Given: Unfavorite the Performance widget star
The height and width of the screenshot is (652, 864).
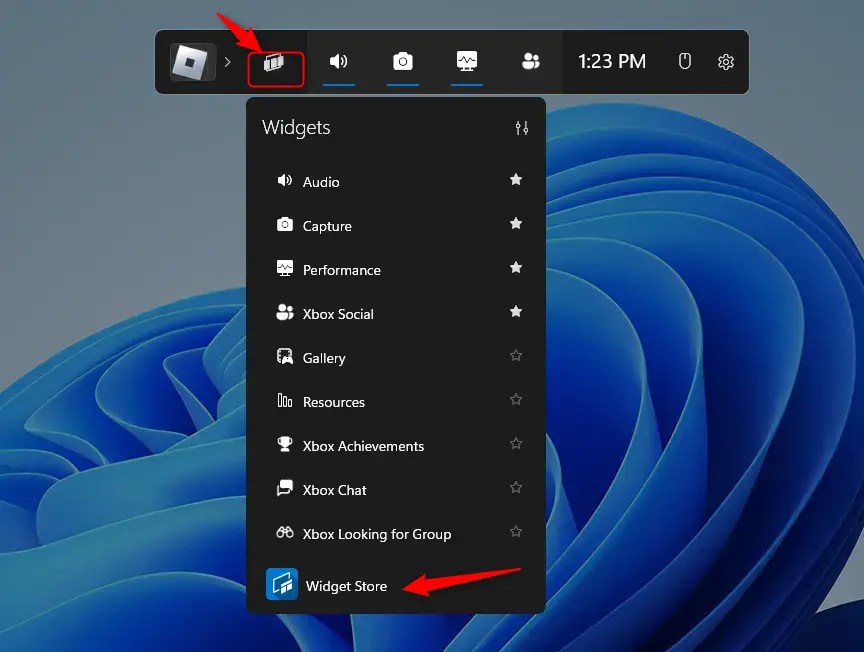Looking at the screenshot, I should 516,267.
